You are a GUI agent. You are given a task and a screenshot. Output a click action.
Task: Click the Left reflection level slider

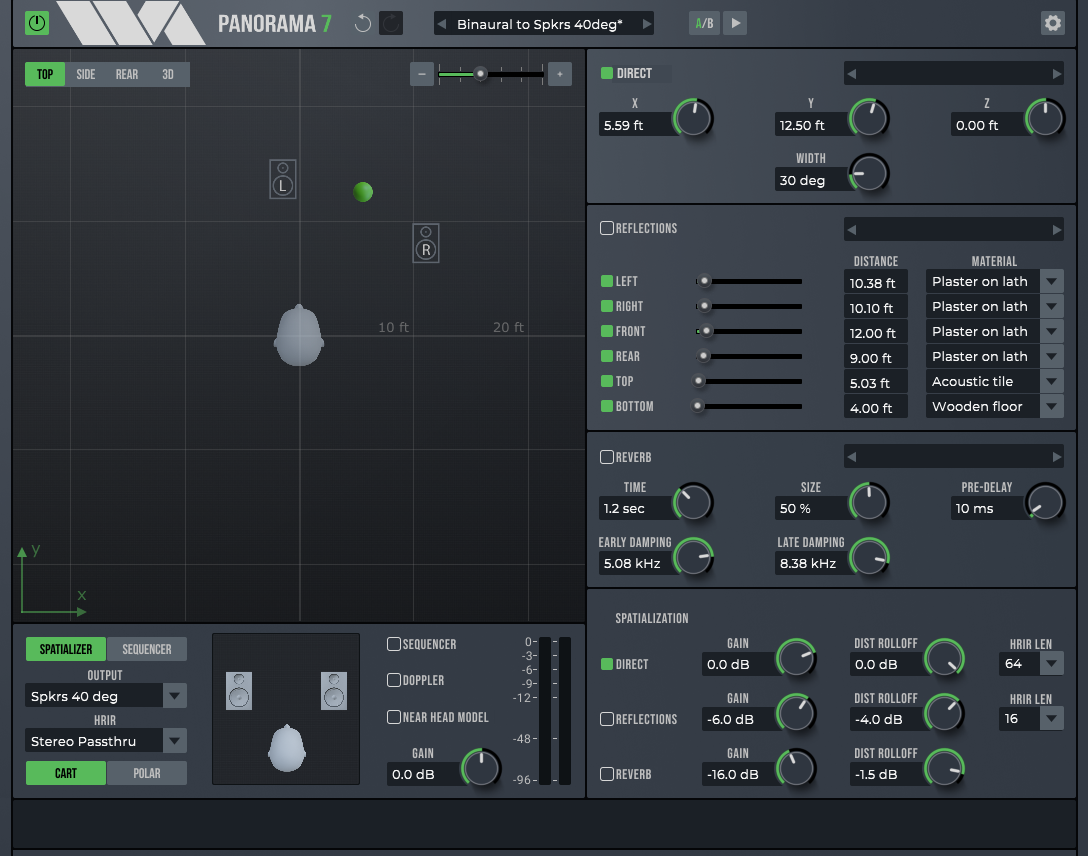pos(749,281)
